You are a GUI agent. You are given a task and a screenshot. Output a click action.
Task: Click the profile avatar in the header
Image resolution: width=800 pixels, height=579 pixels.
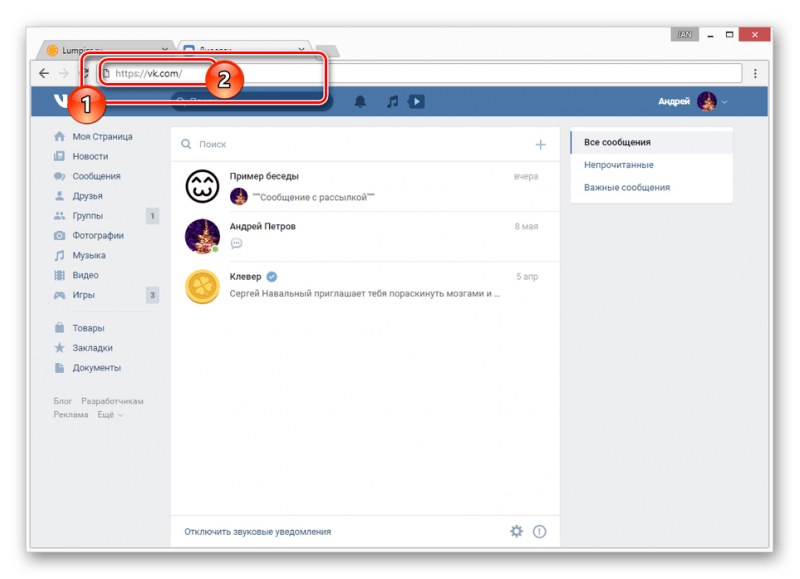707,102
